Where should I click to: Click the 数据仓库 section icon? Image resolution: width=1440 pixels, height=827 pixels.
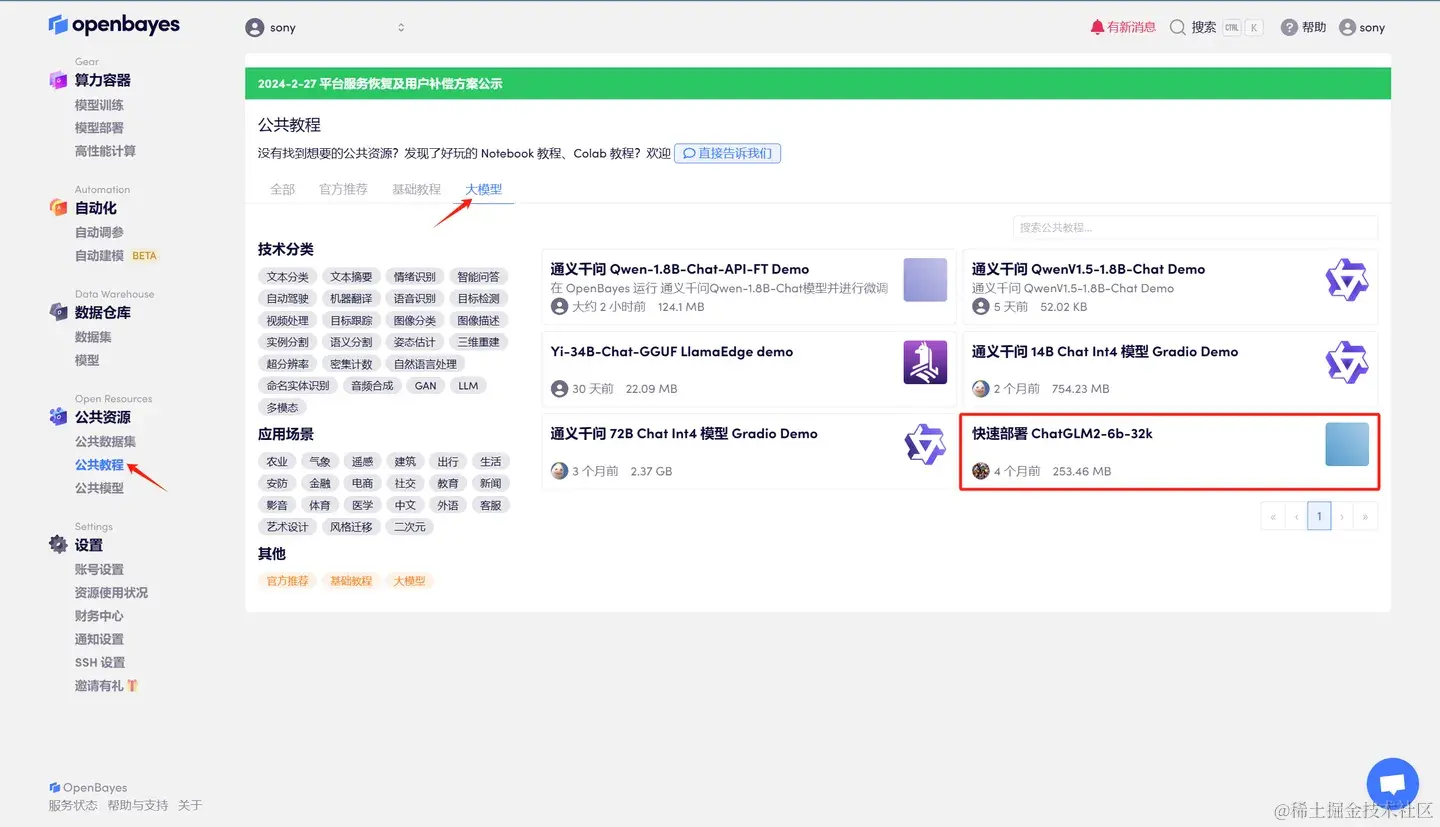[58, 312]
